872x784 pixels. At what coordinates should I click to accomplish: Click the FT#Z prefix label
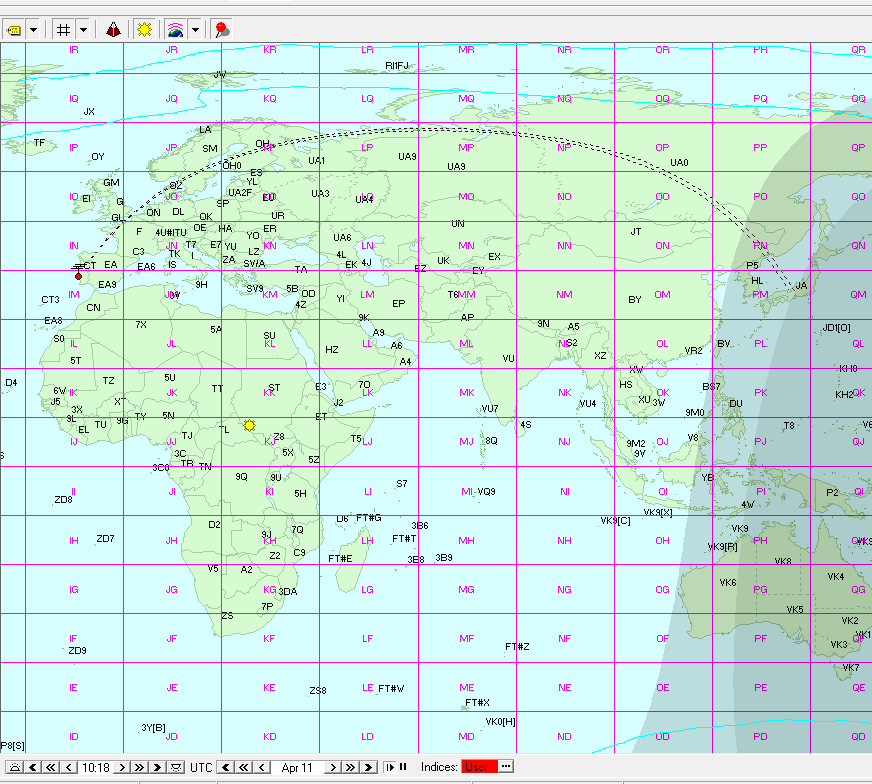[x=517, y=646]
